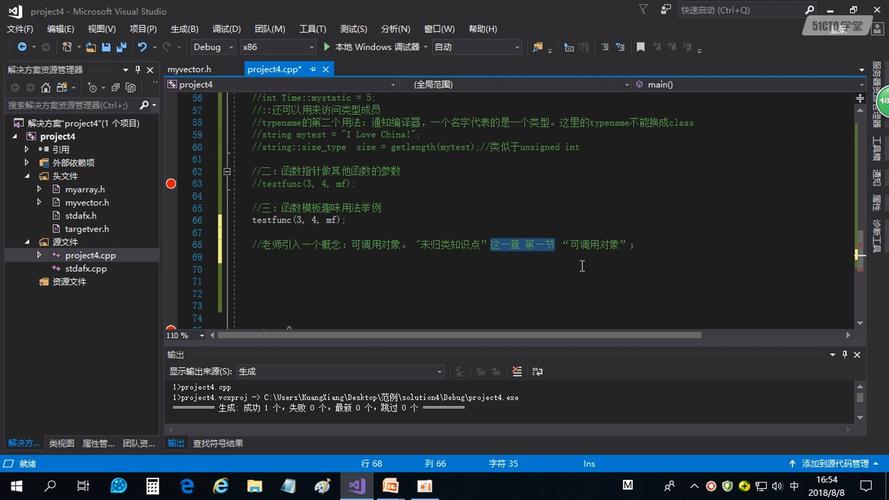Image resolution: width=889 pixels, height=500 pixels.
Task: Click the Save All toolbar icon
Action: click(x=121, y=47)
